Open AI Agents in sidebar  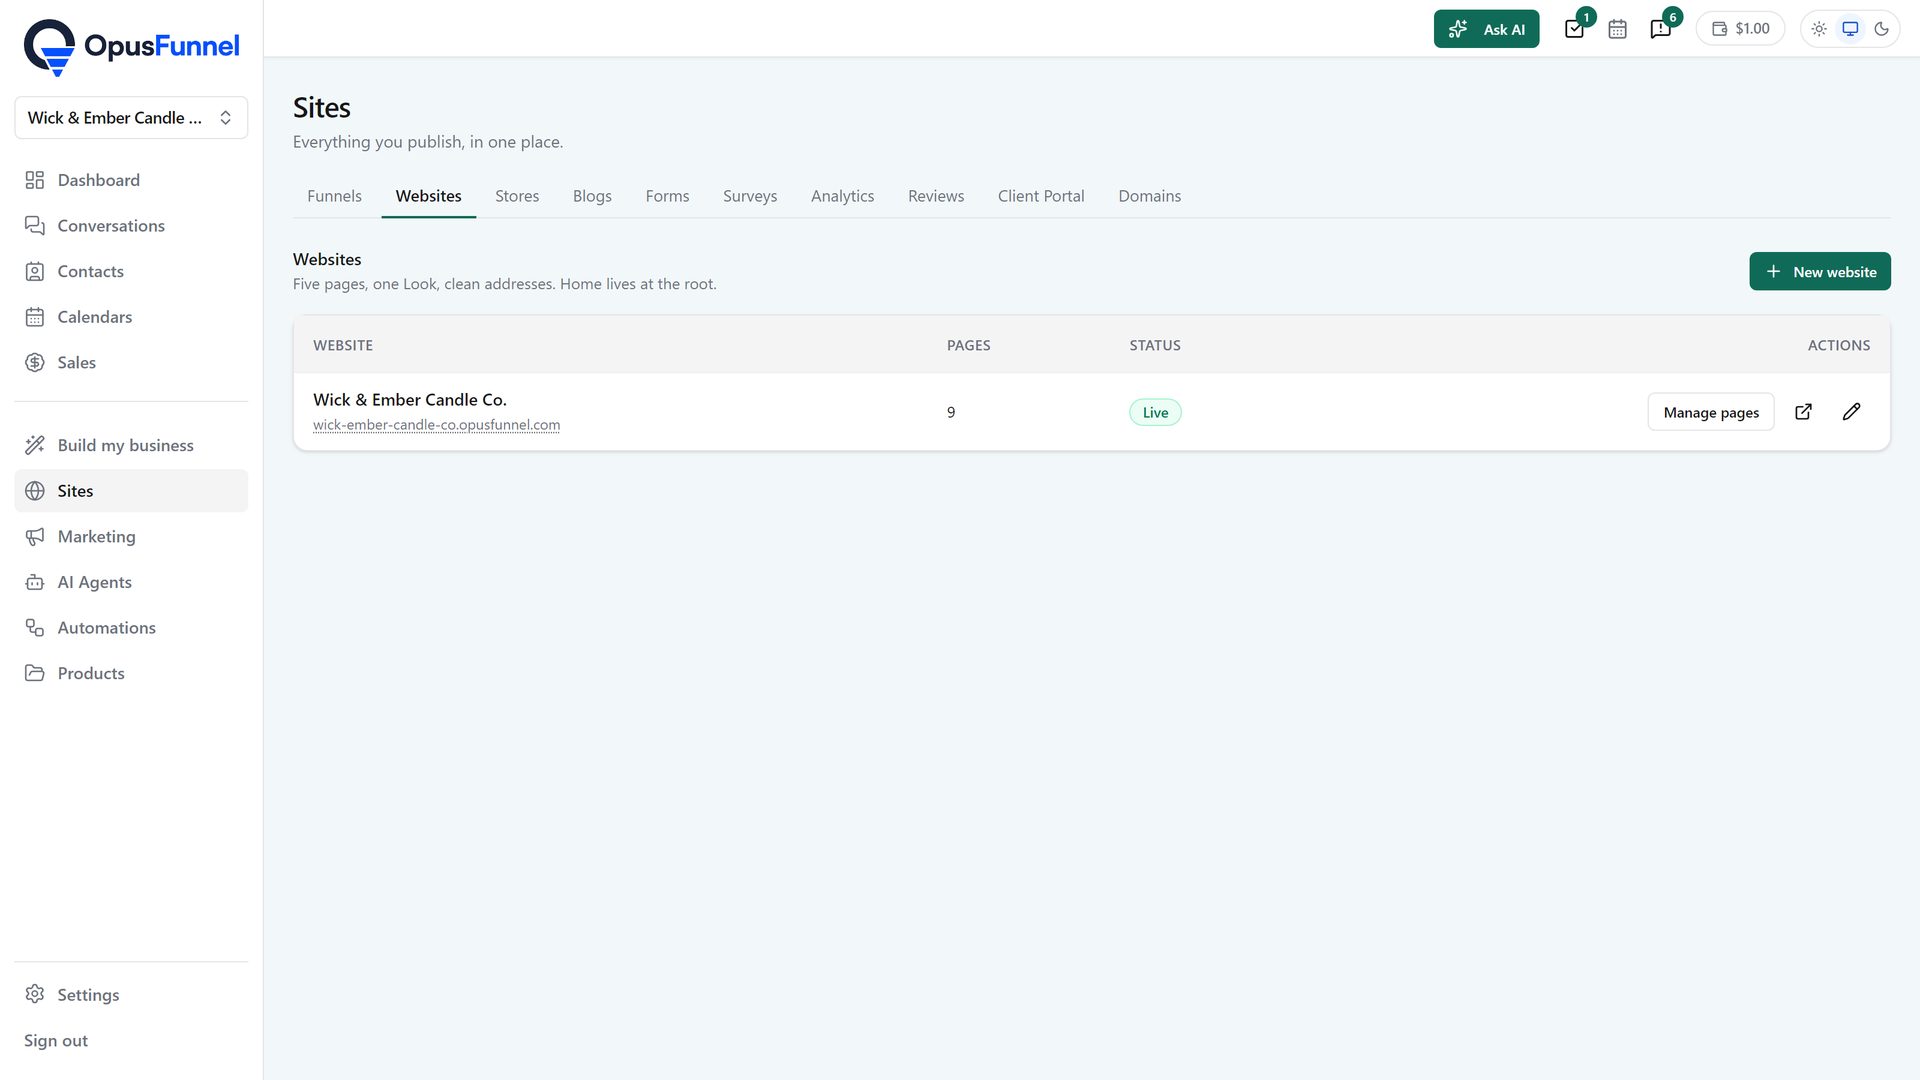(131, 582)
